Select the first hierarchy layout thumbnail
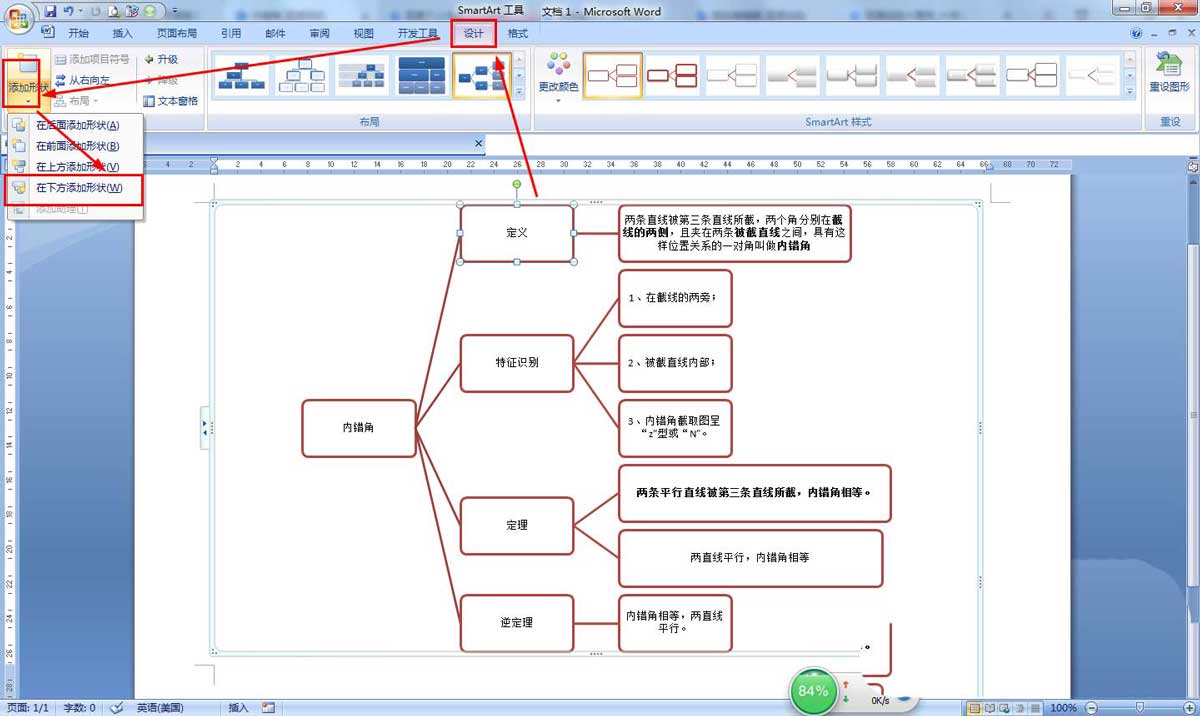The width and height of the screenshot is (1200, 716). (242, 75)
